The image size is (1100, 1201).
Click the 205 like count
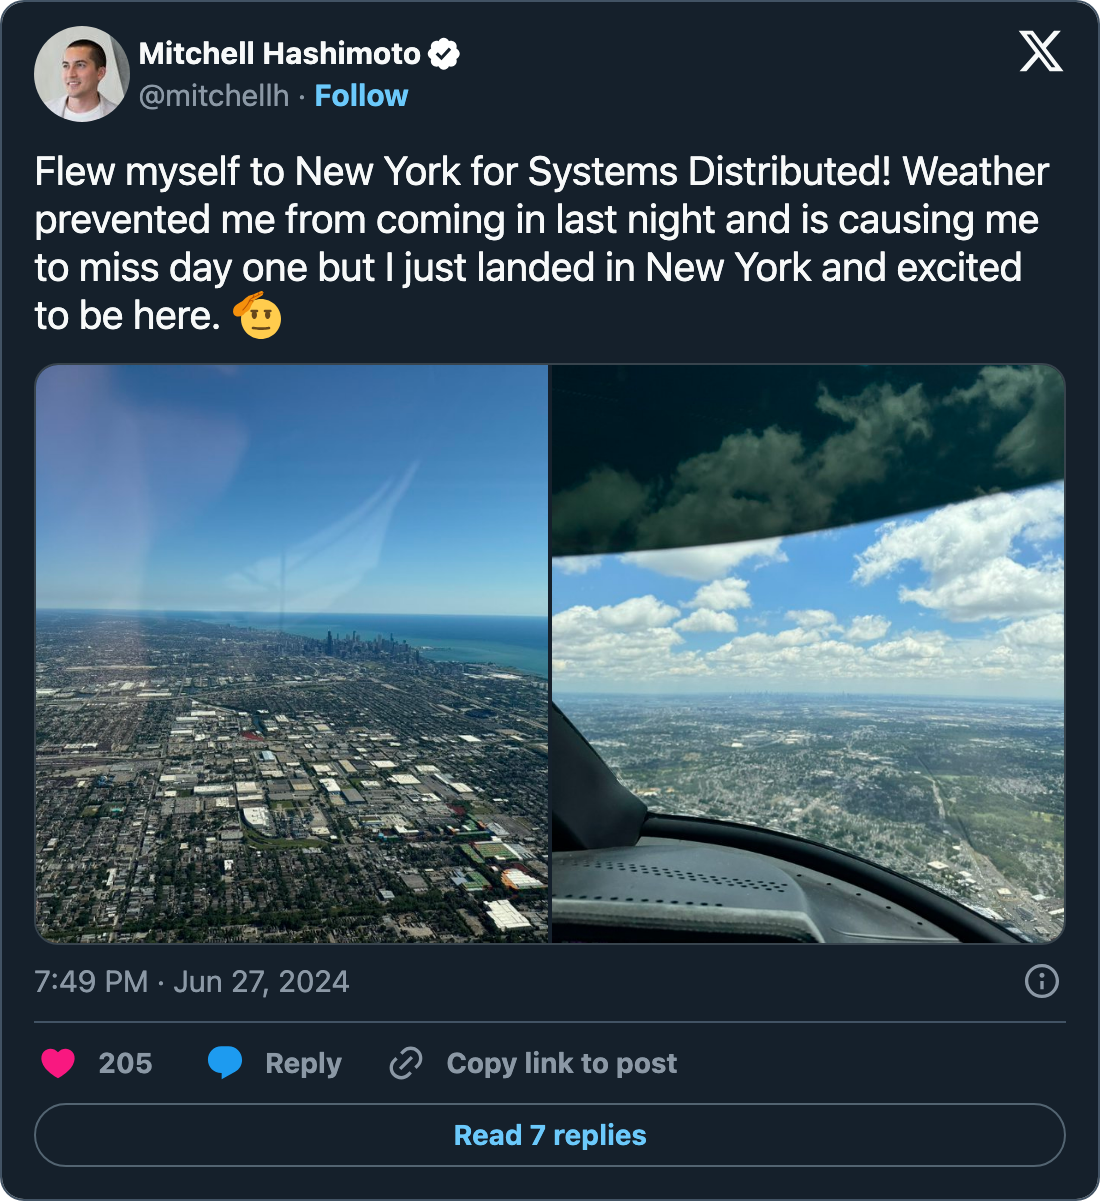(x=123, y=1063)
